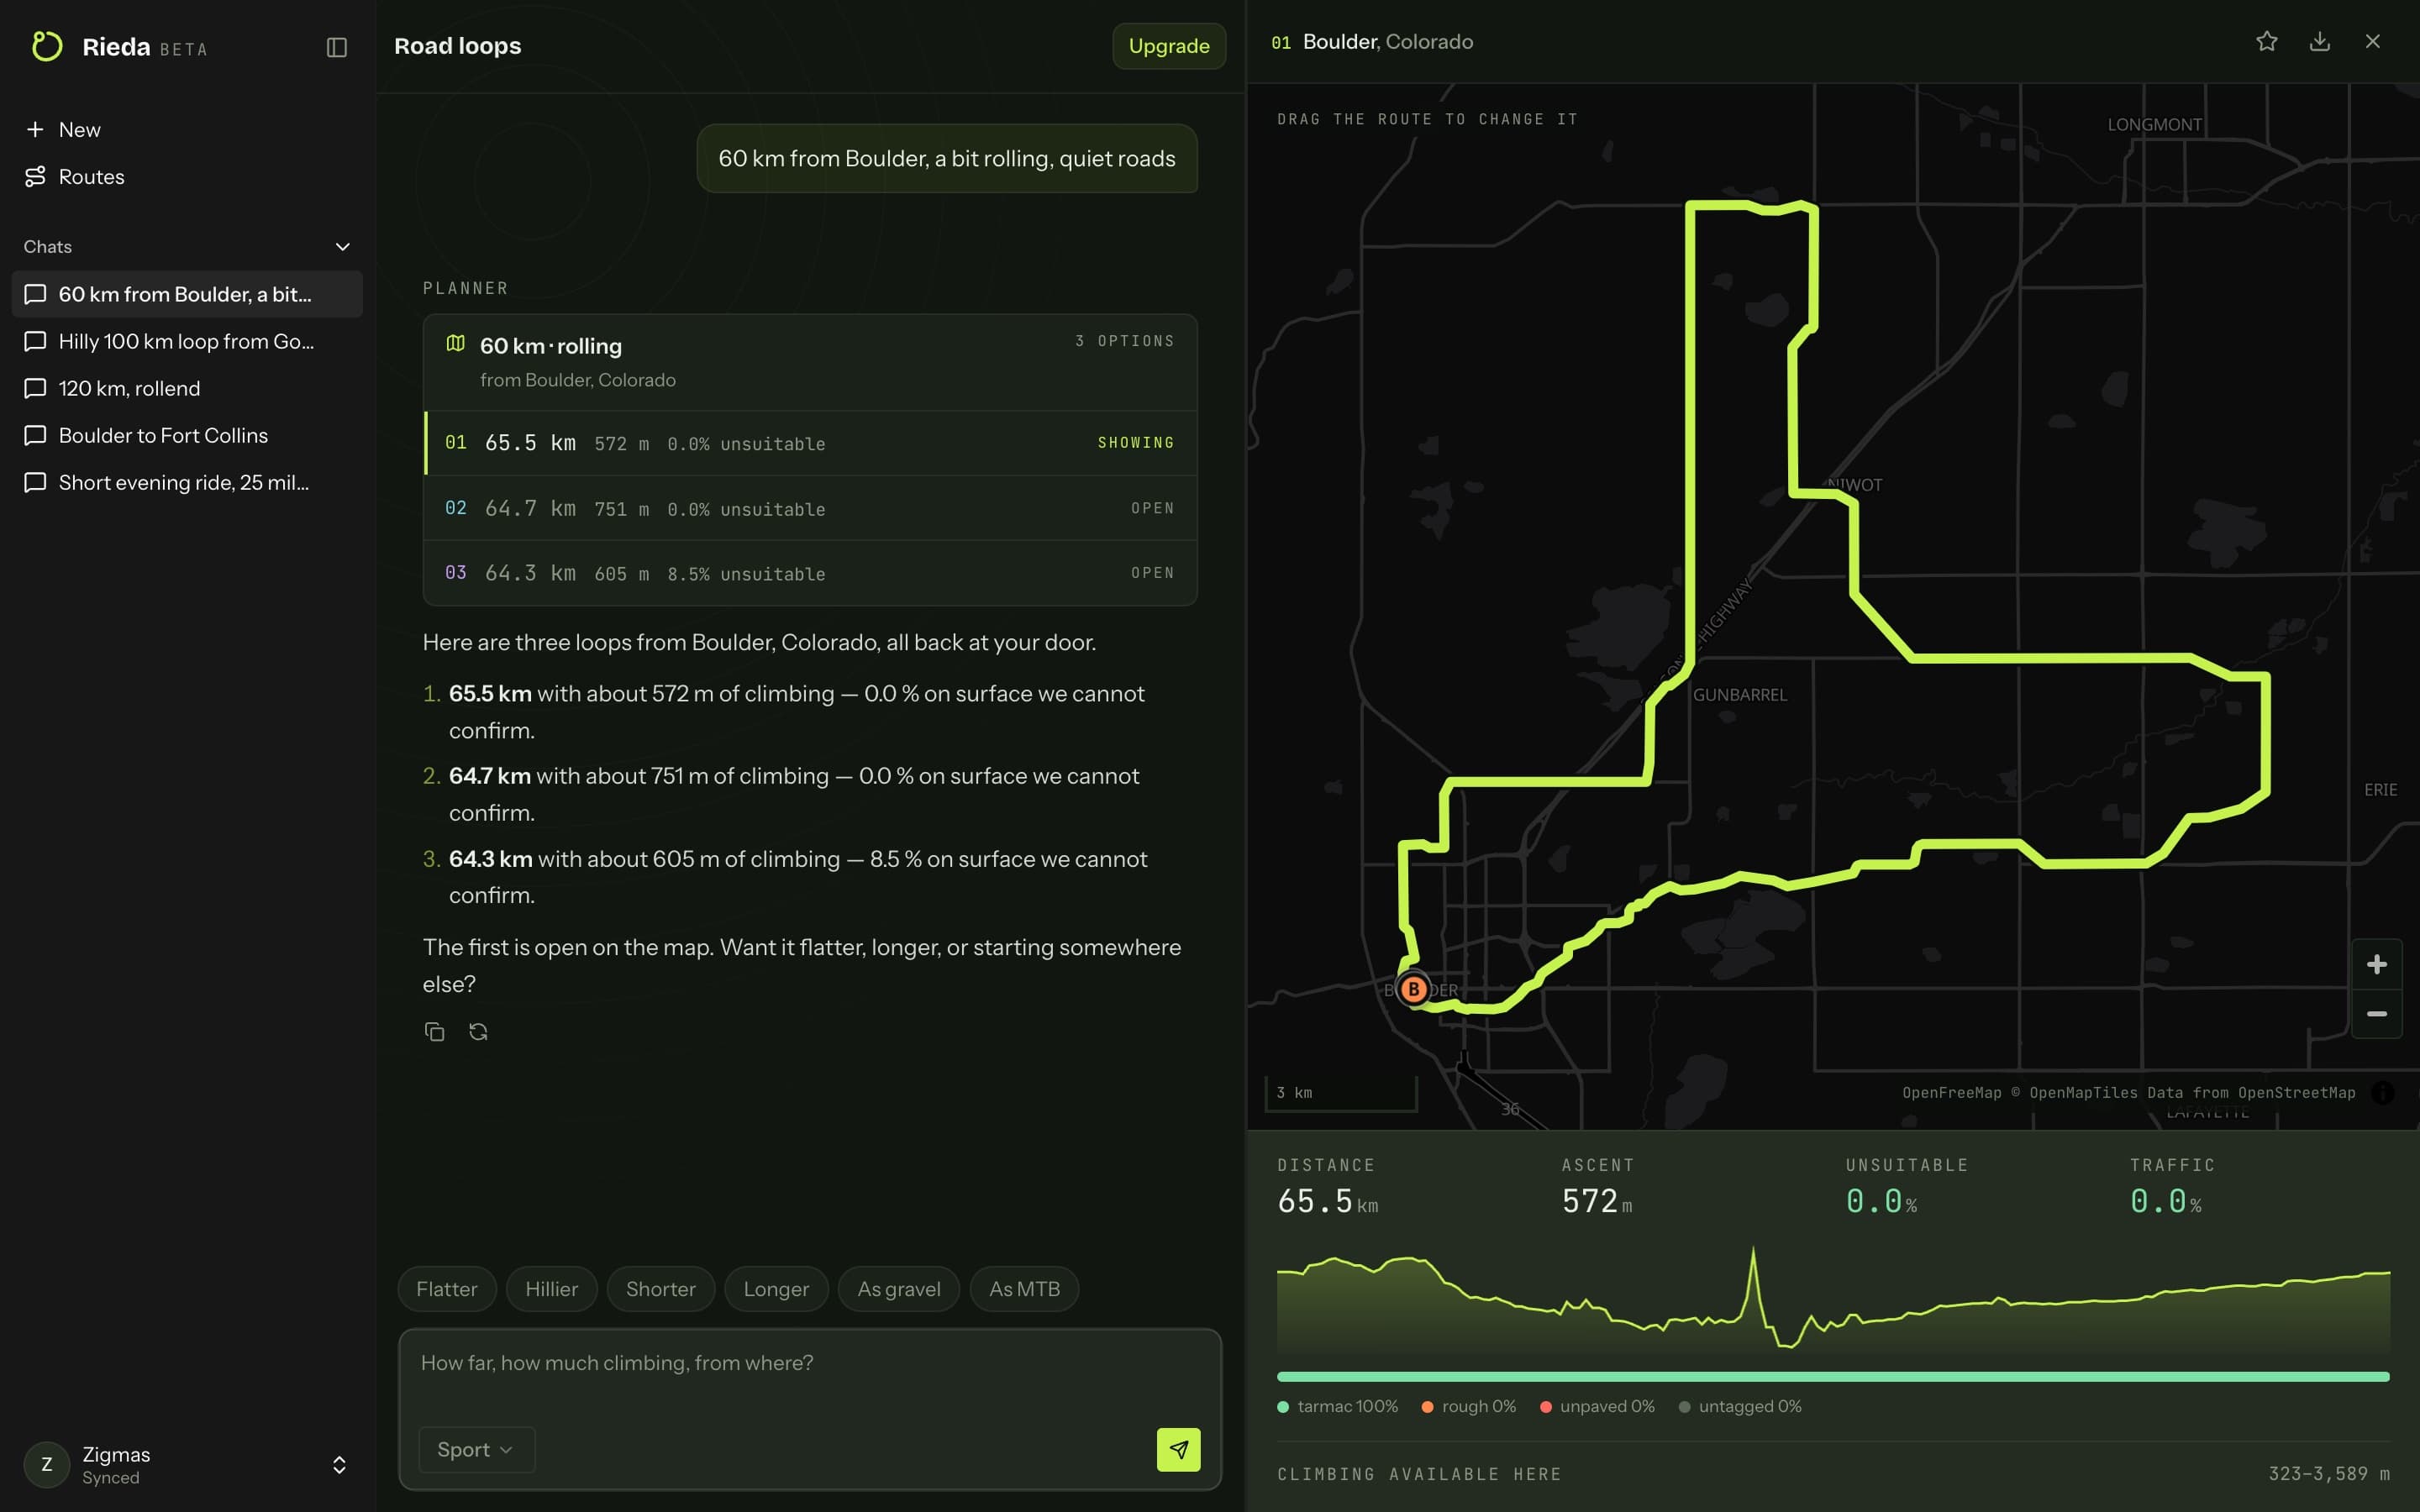Focus the 'How far, how much climbing' input

click(810, 1364)
